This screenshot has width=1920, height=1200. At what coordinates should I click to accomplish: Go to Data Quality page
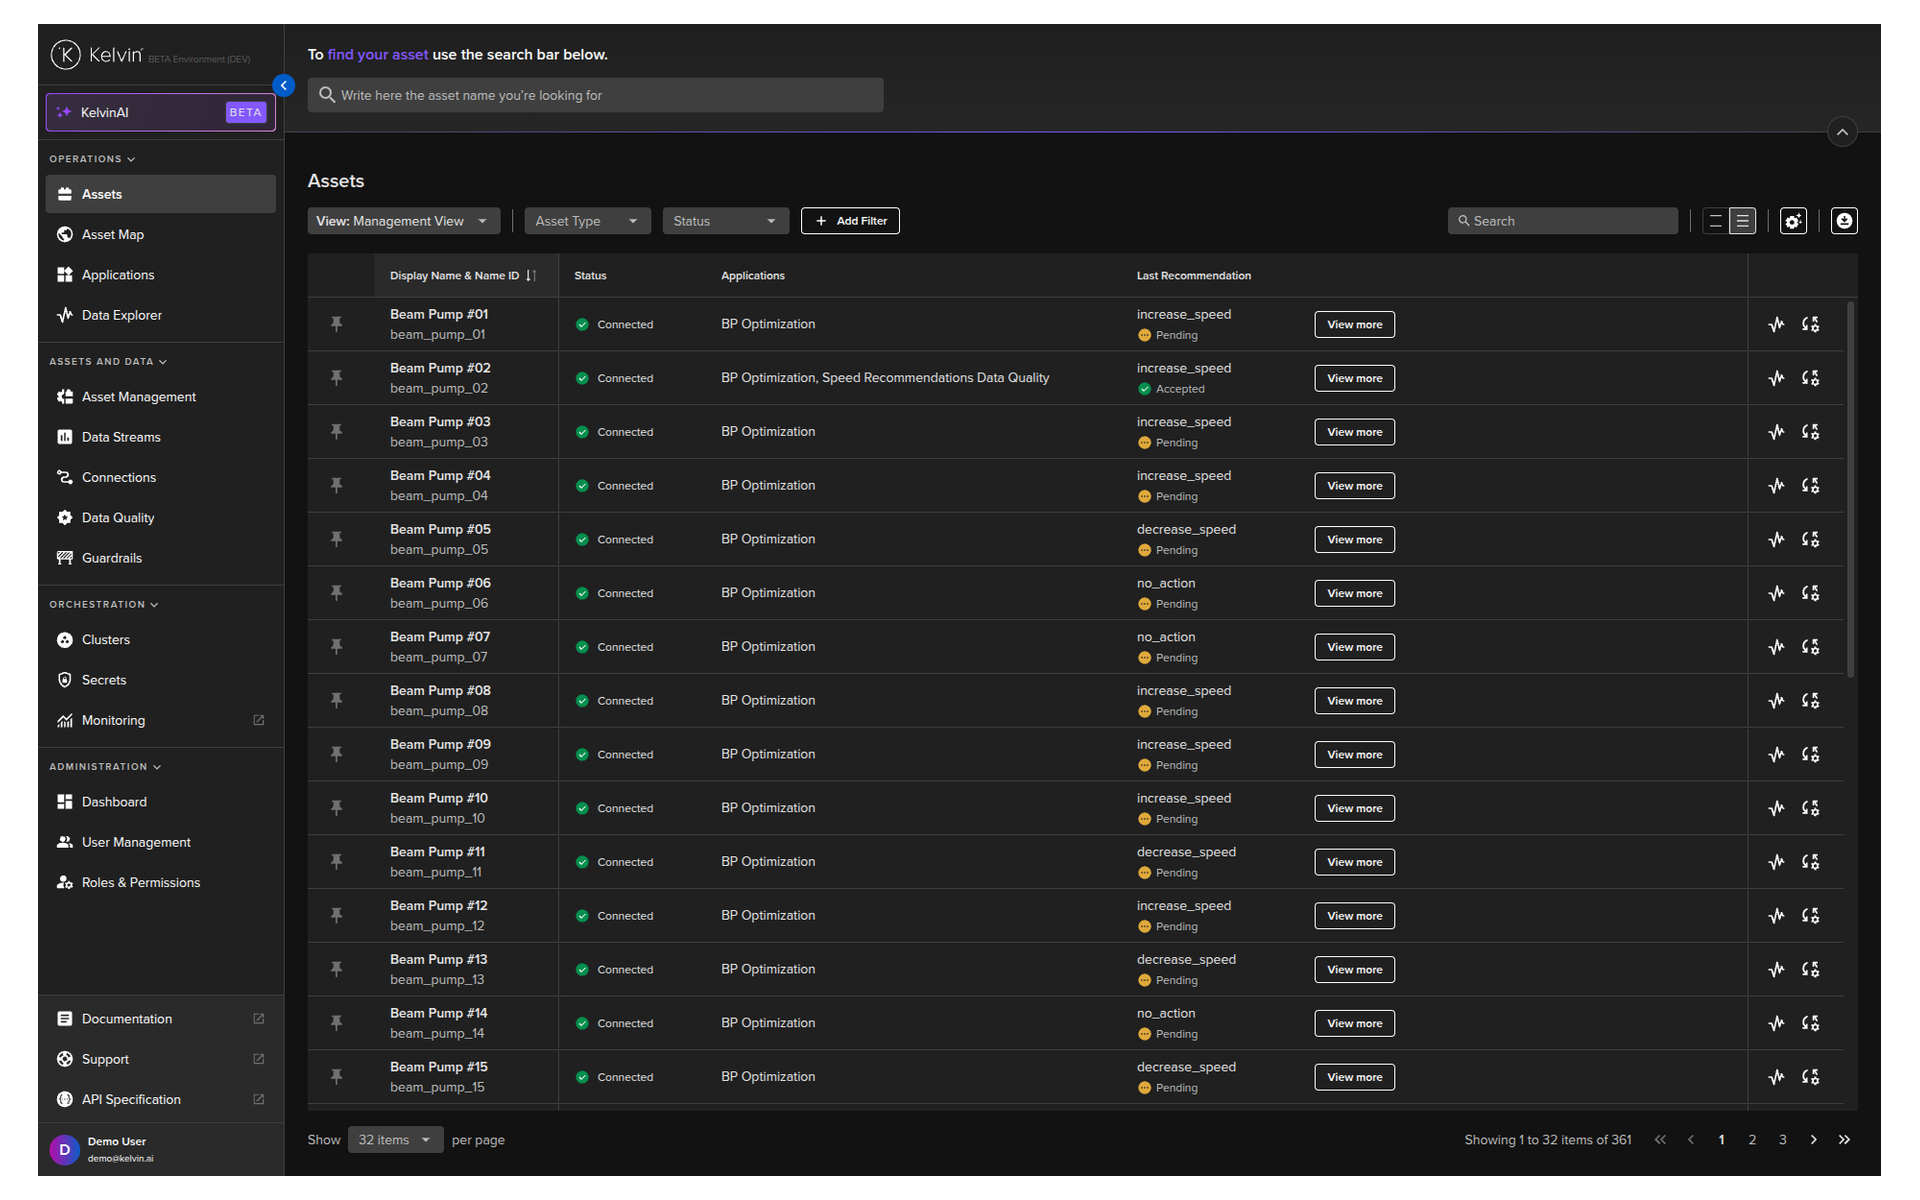coord(118,518)
